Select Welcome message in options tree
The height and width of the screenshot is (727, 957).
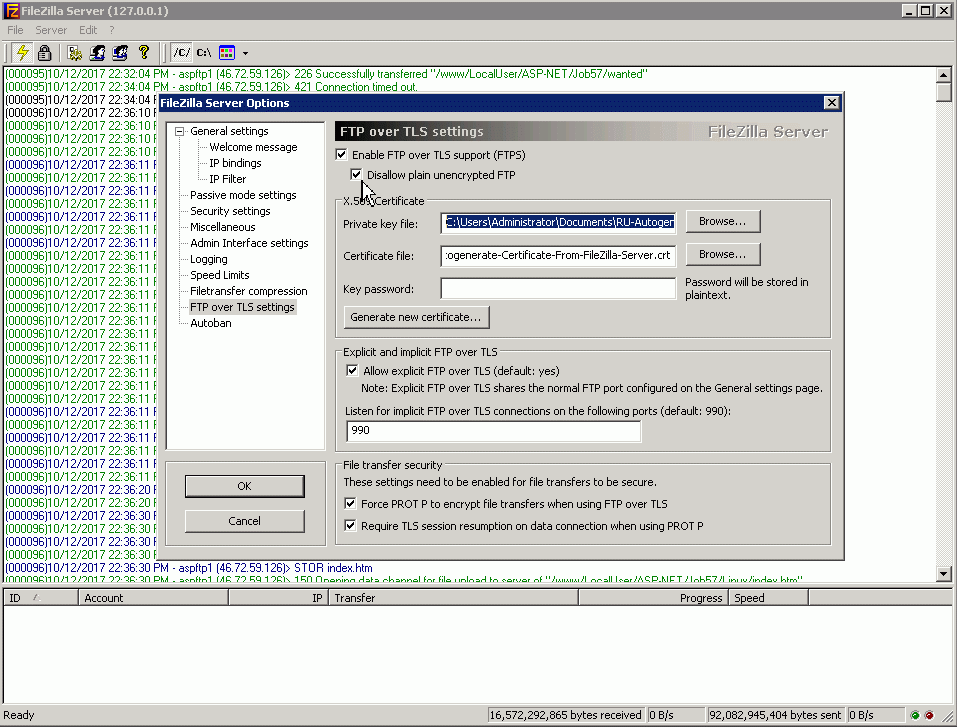253,147
